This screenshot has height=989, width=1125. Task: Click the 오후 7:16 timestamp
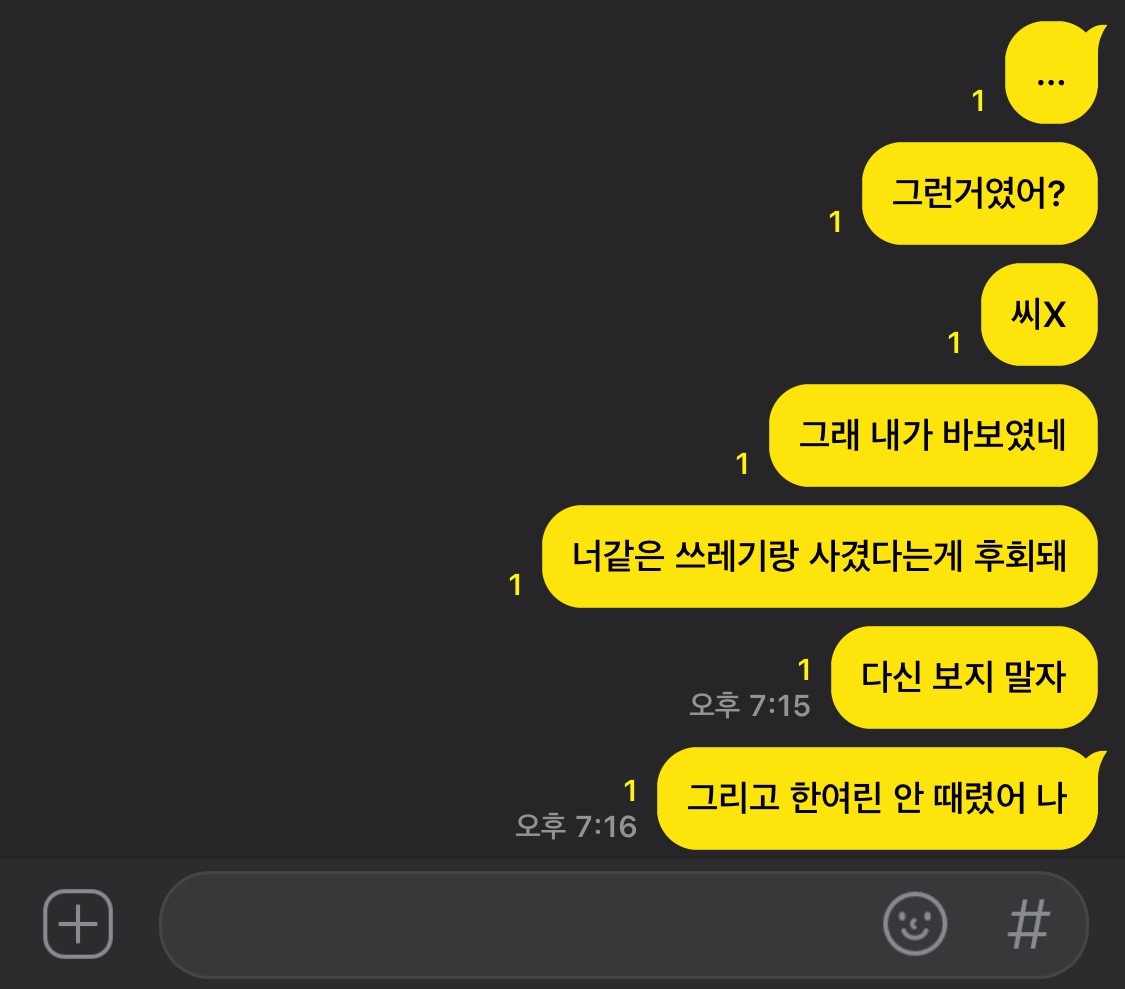576,826
